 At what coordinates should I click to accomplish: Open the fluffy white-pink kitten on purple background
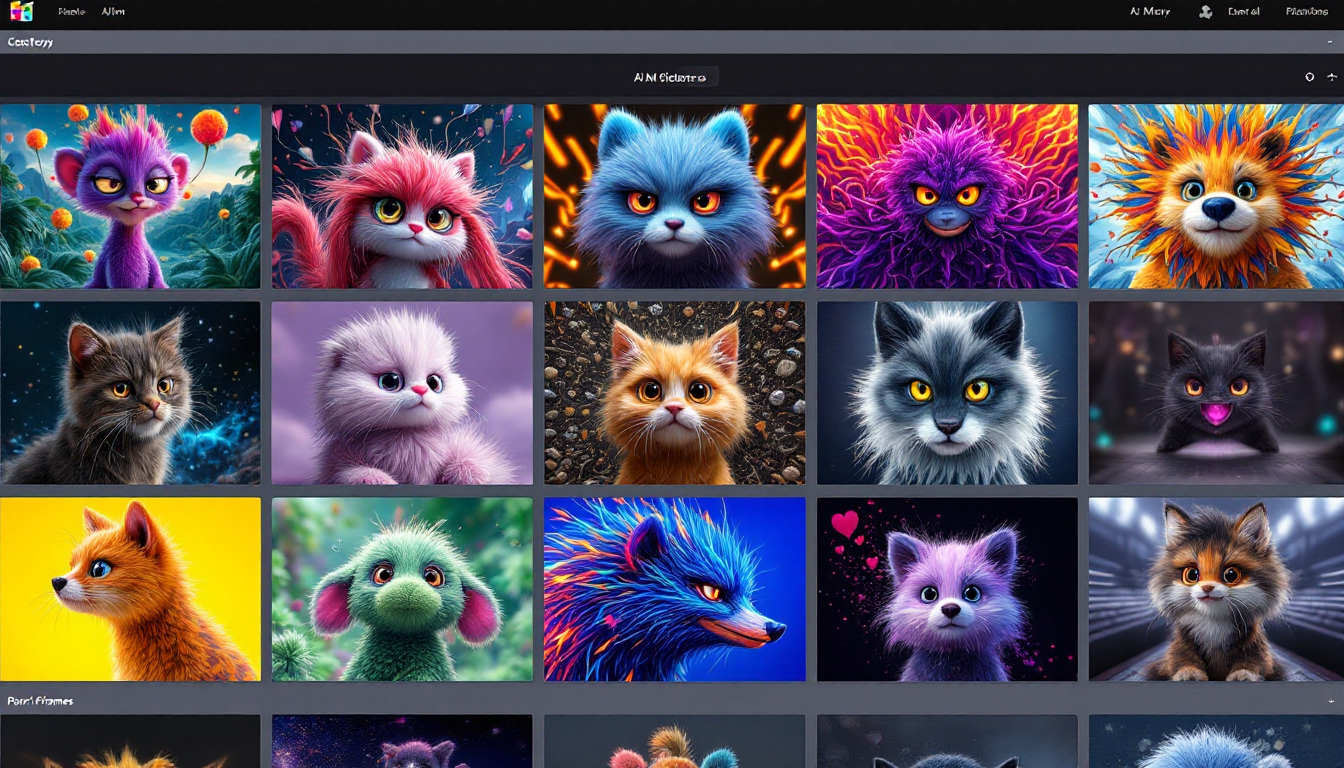point(402,393)
